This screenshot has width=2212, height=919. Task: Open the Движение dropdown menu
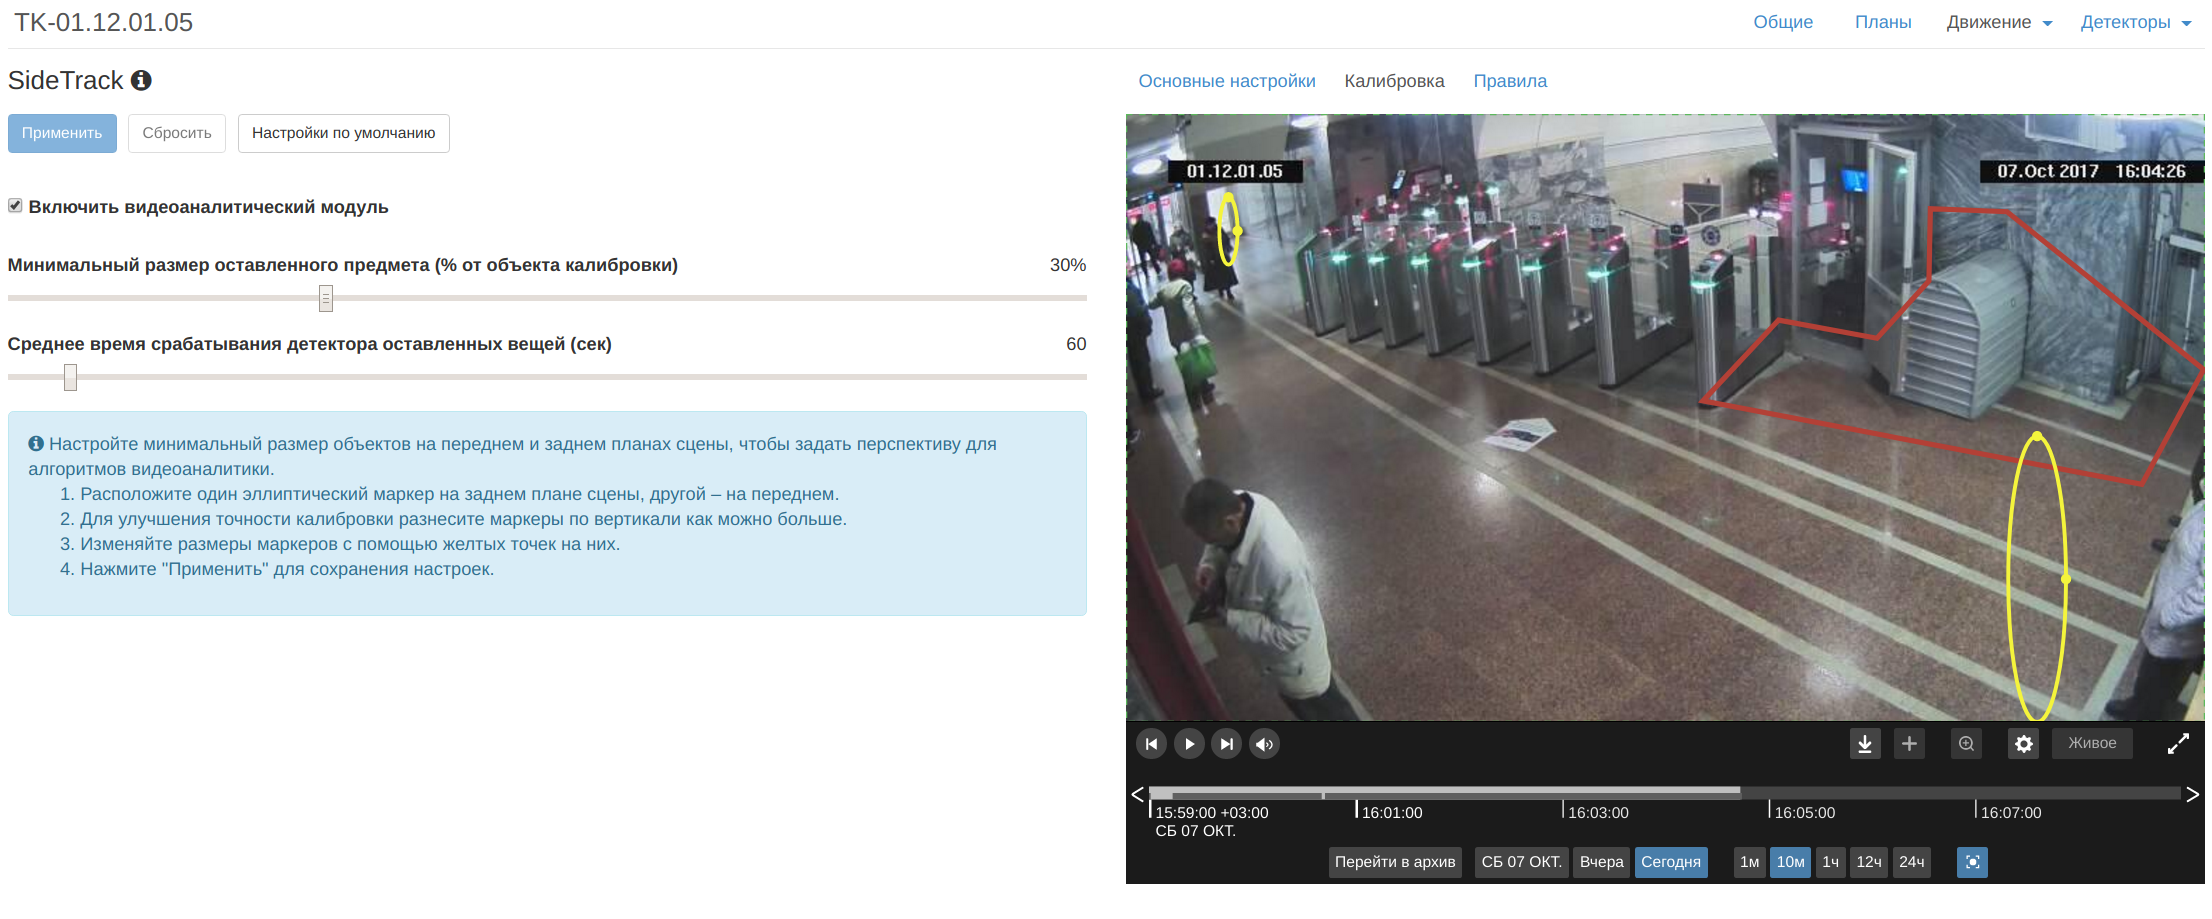click(1999, 22)
